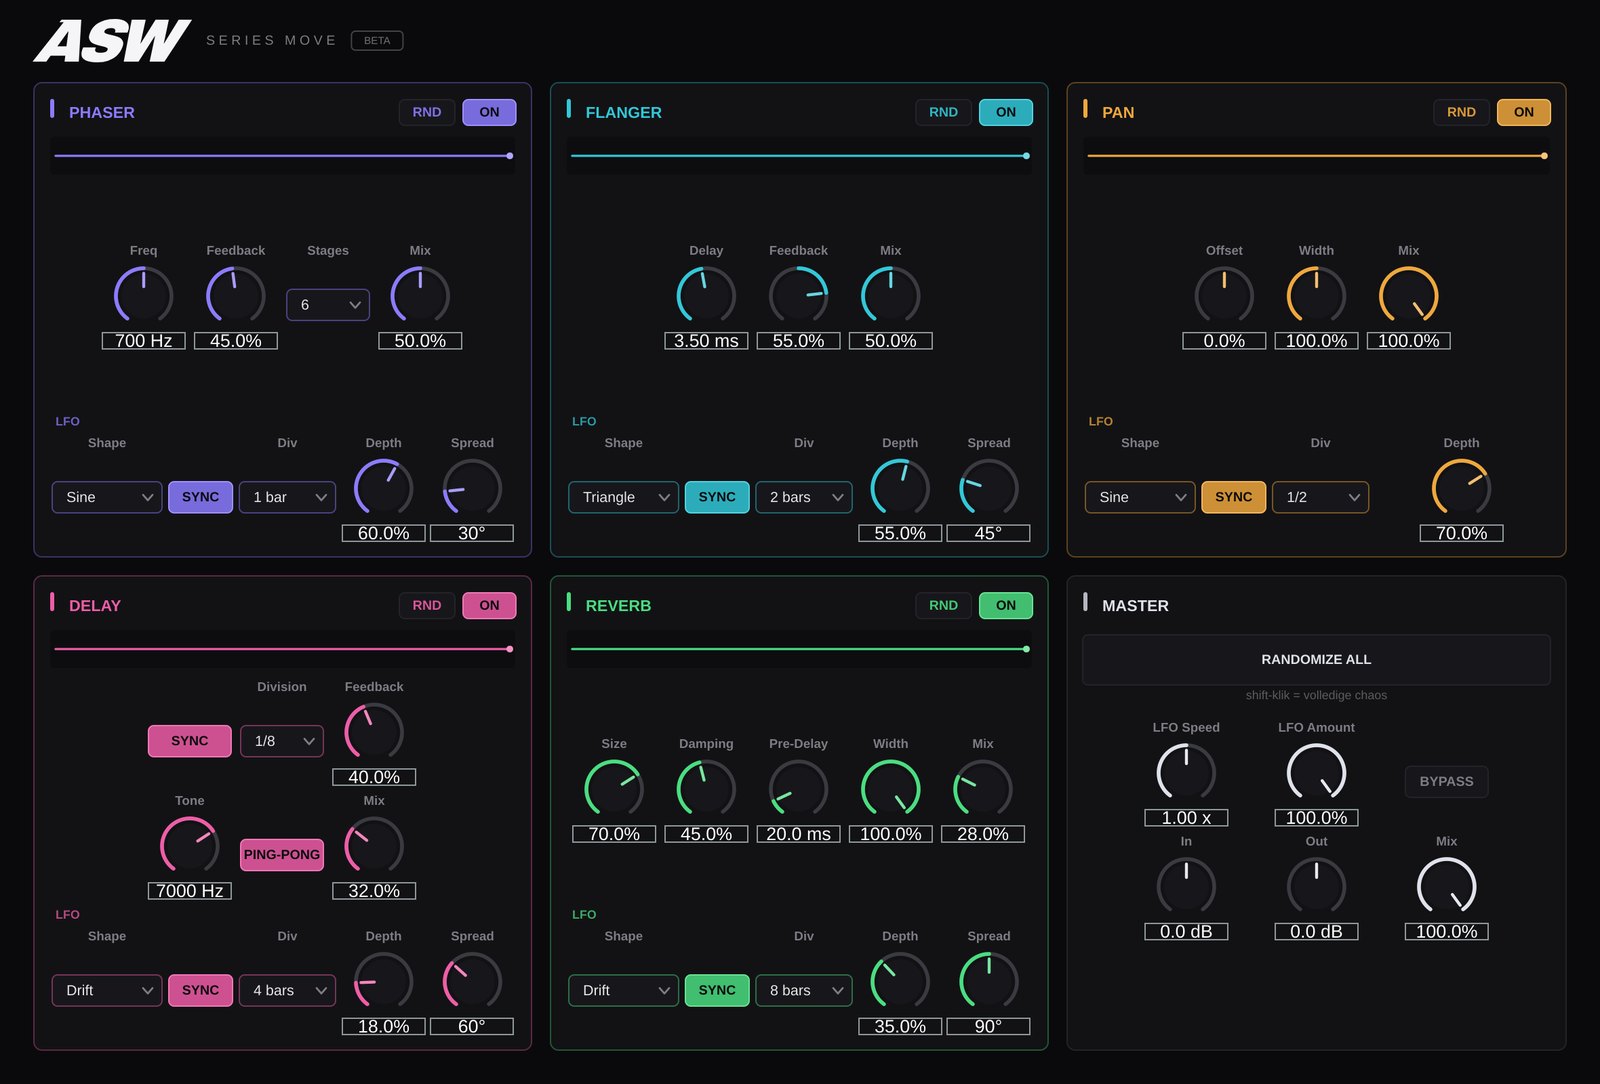This screenshot has height=1084, width=1600.
Task: Toggle the Delay PING-PONG mode
Action: click(282, 855)
